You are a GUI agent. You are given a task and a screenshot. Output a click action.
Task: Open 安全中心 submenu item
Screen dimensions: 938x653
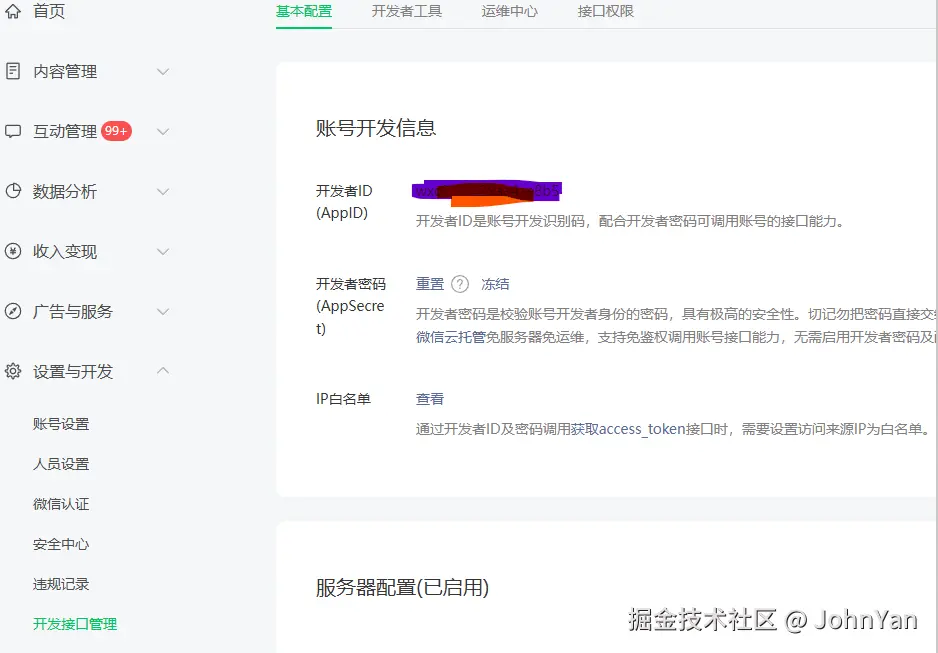point(61,544)
